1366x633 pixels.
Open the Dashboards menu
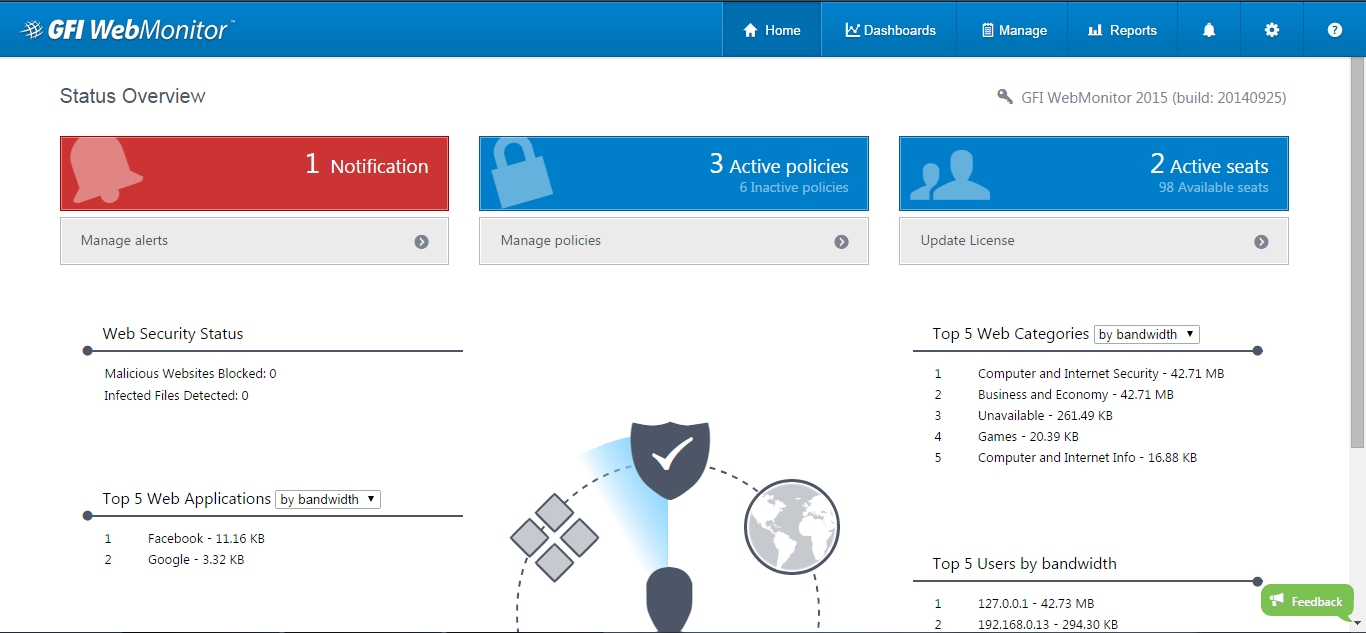(890, 30)
